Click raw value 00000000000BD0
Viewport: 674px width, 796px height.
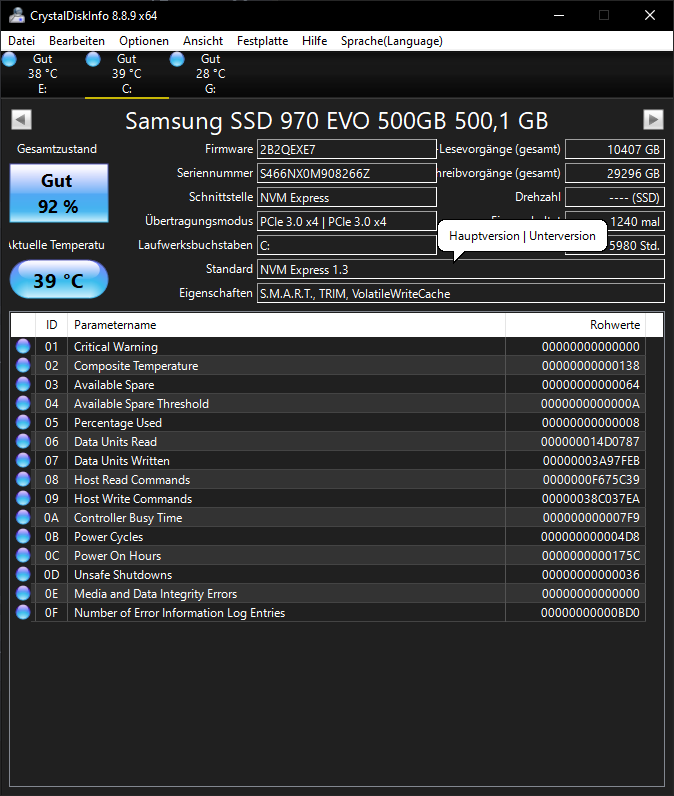pos(590,613)
